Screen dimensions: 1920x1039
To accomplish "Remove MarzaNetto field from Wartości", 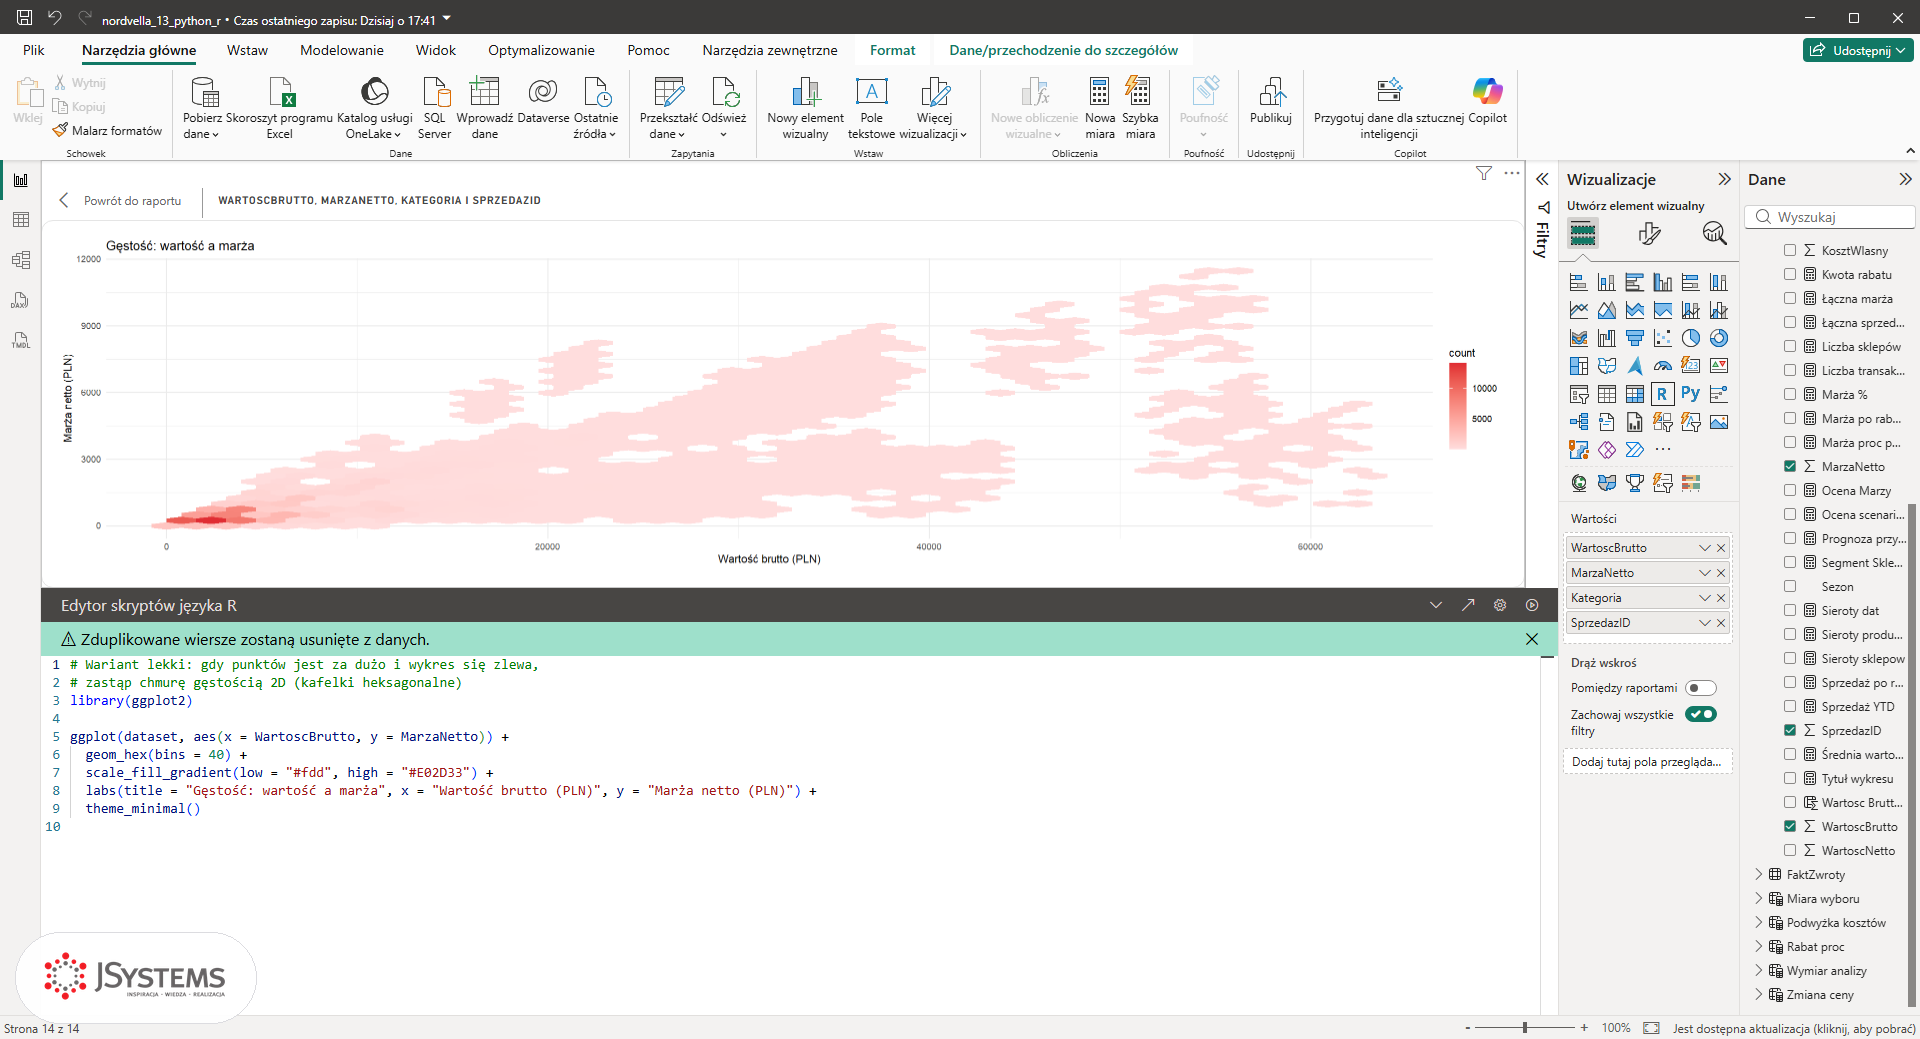I will (x=1721, y=573).
